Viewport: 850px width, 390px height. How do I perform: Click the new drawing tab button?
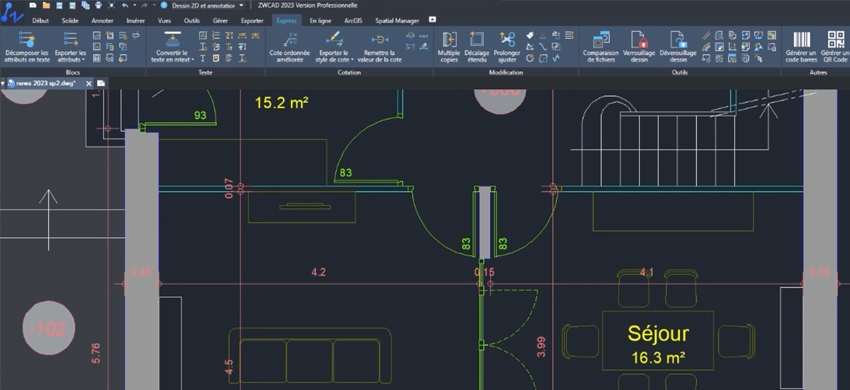coord(101,84)
